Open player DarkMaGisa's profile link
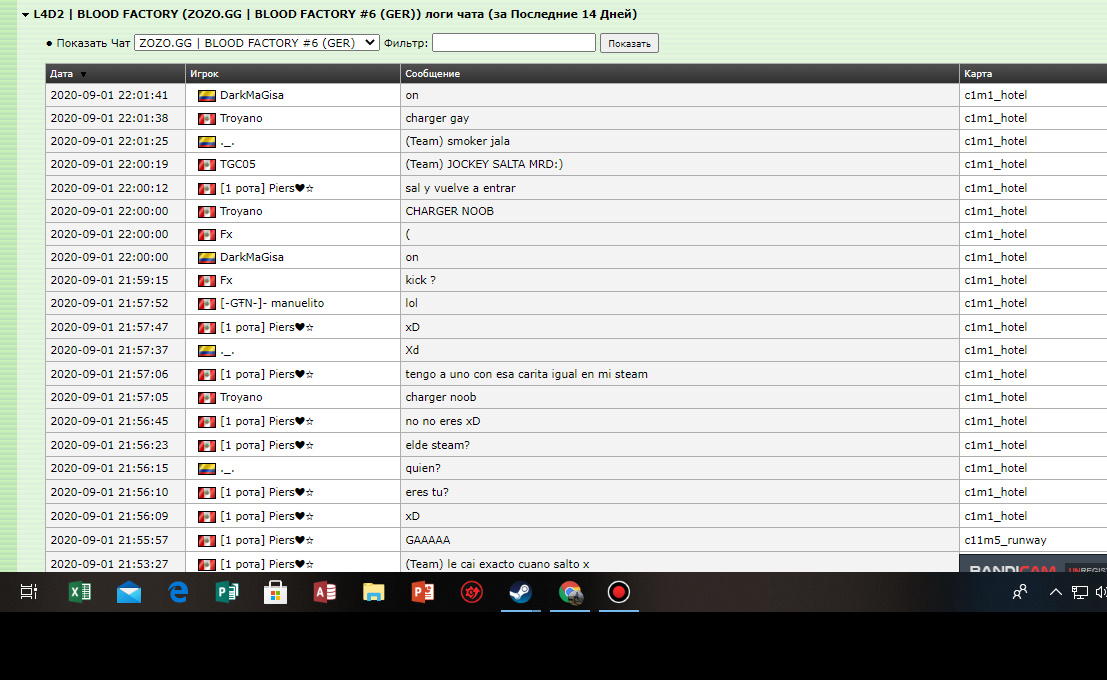 251,95
